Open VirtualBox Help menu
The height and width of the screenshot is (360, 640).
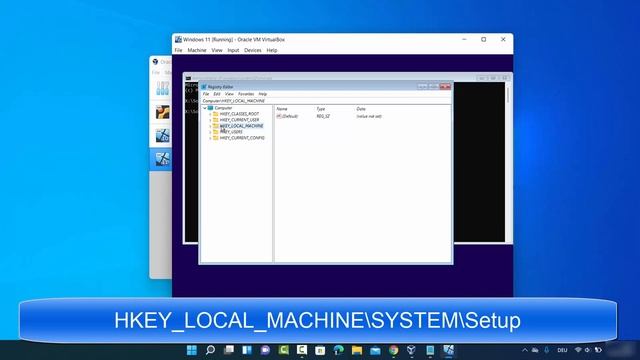coord(272,50)
